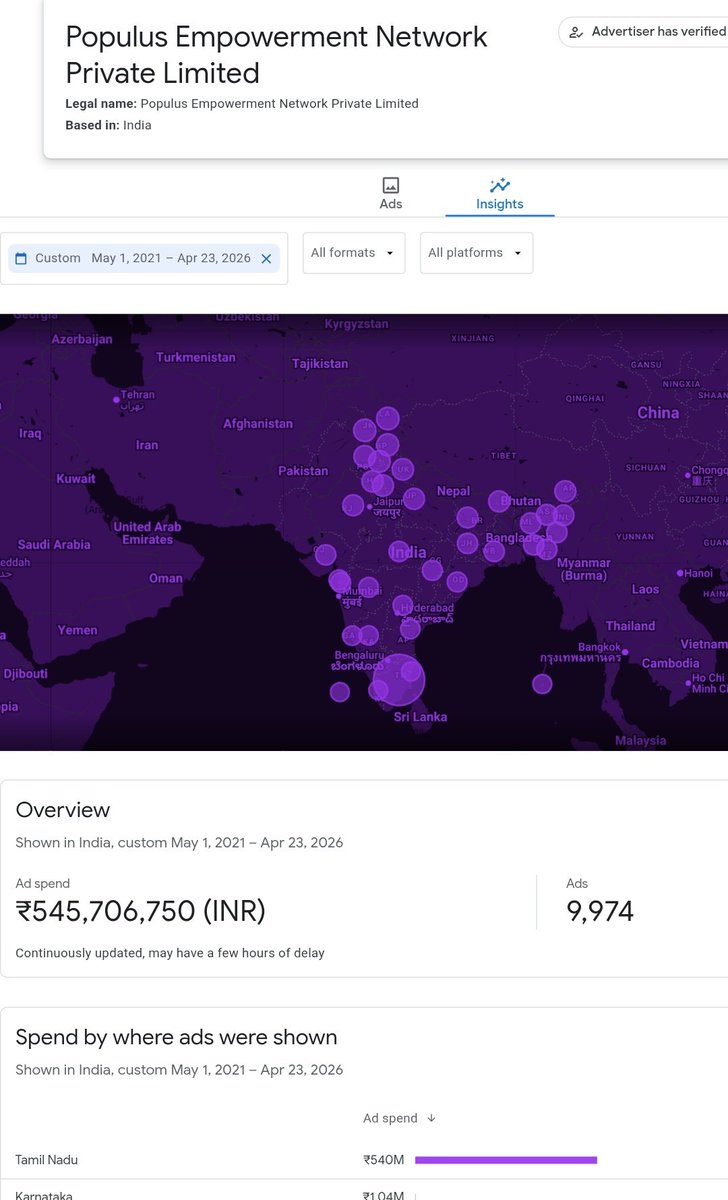This screenshot has width=728, height=1200.
Task: Click the Based in: India line
Action: tap(109, 125)
